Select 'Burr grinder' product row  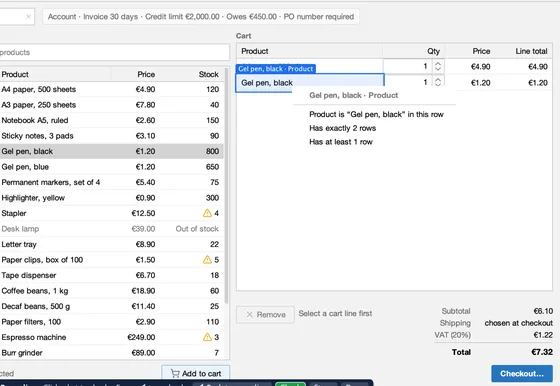pyautogui.click(x=112, y=353)
